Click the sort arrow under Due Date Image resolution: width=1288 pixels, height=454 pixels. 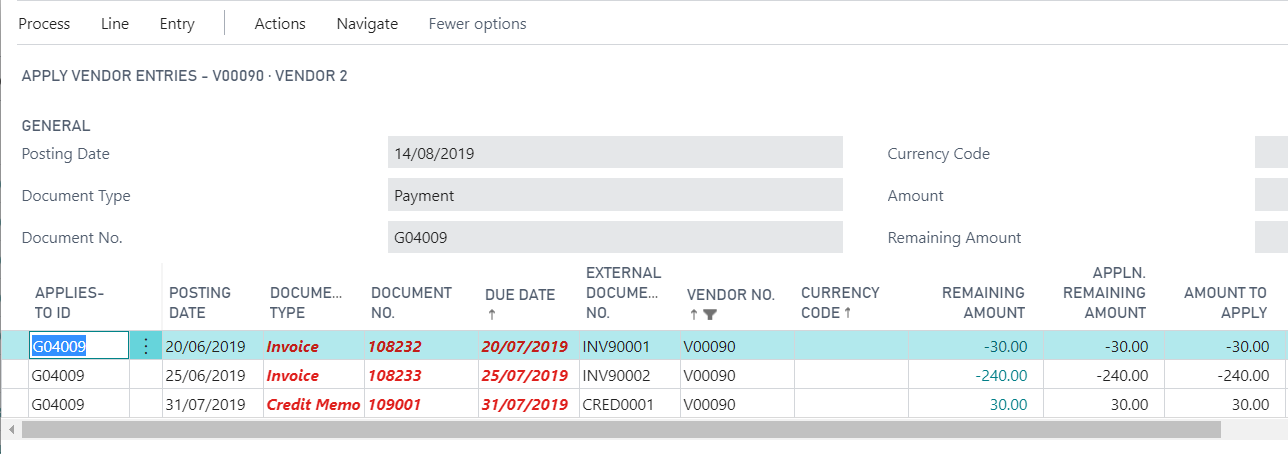[x=492, y=314]
